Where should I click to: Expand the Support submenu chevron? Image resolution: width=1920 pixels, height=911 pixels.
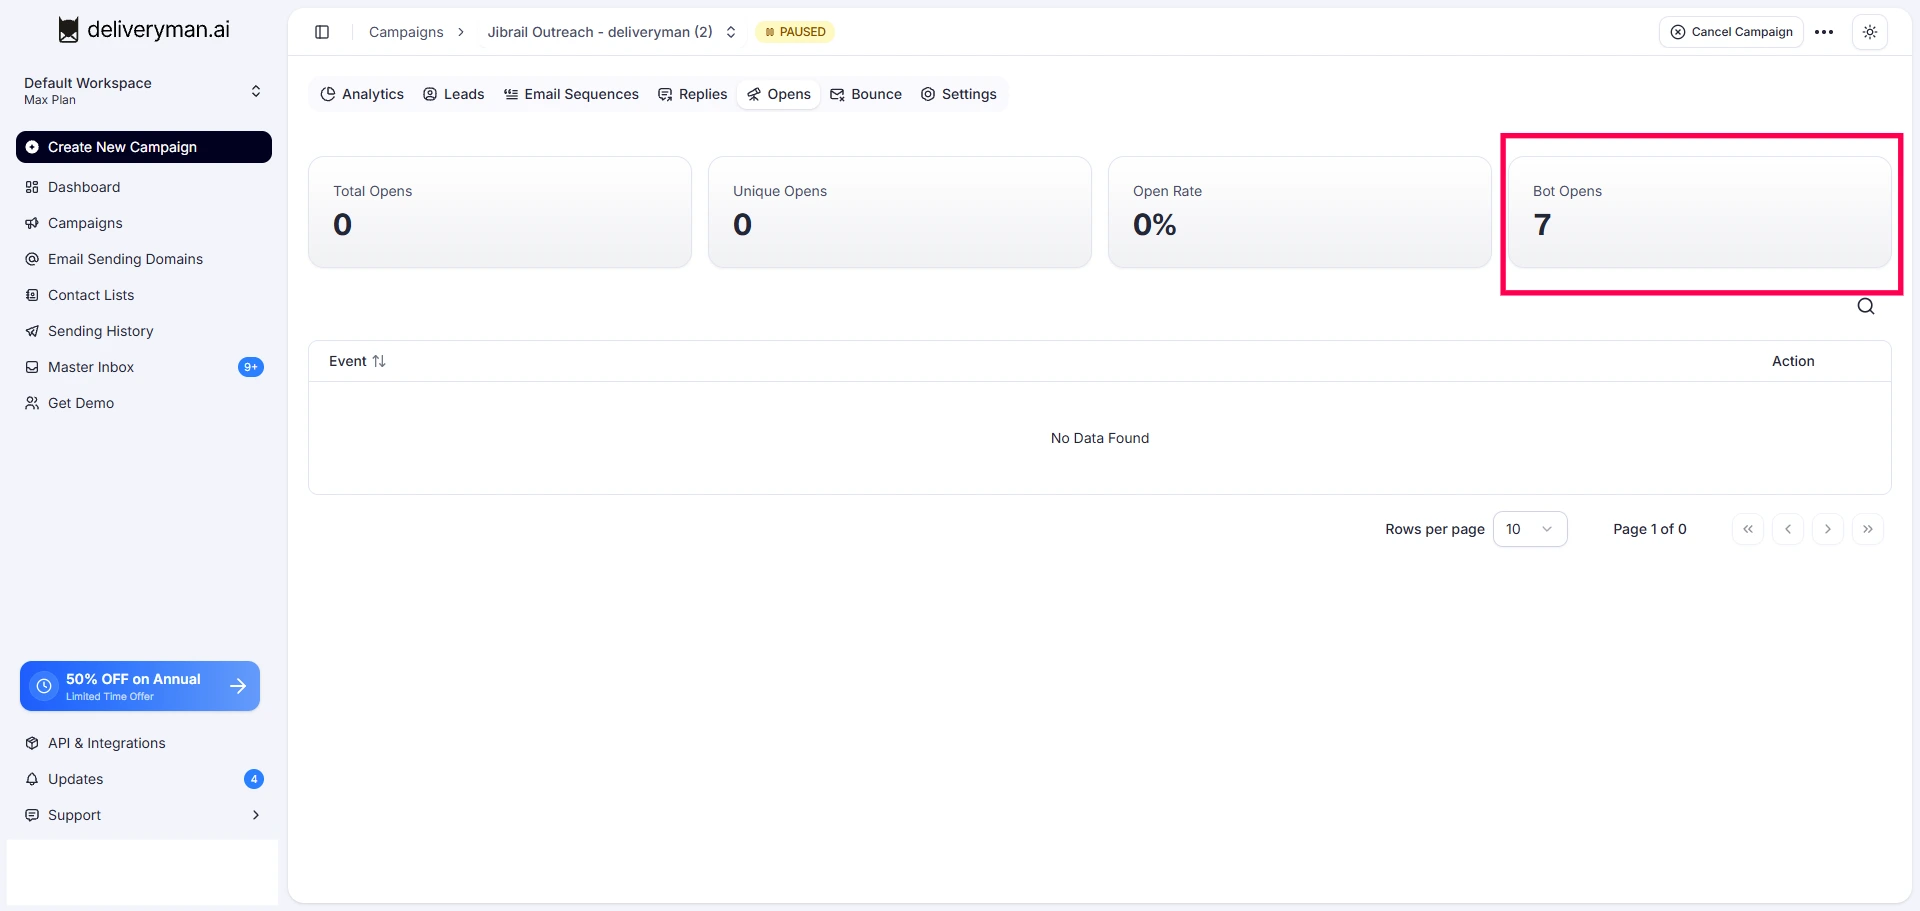point(256,815)
